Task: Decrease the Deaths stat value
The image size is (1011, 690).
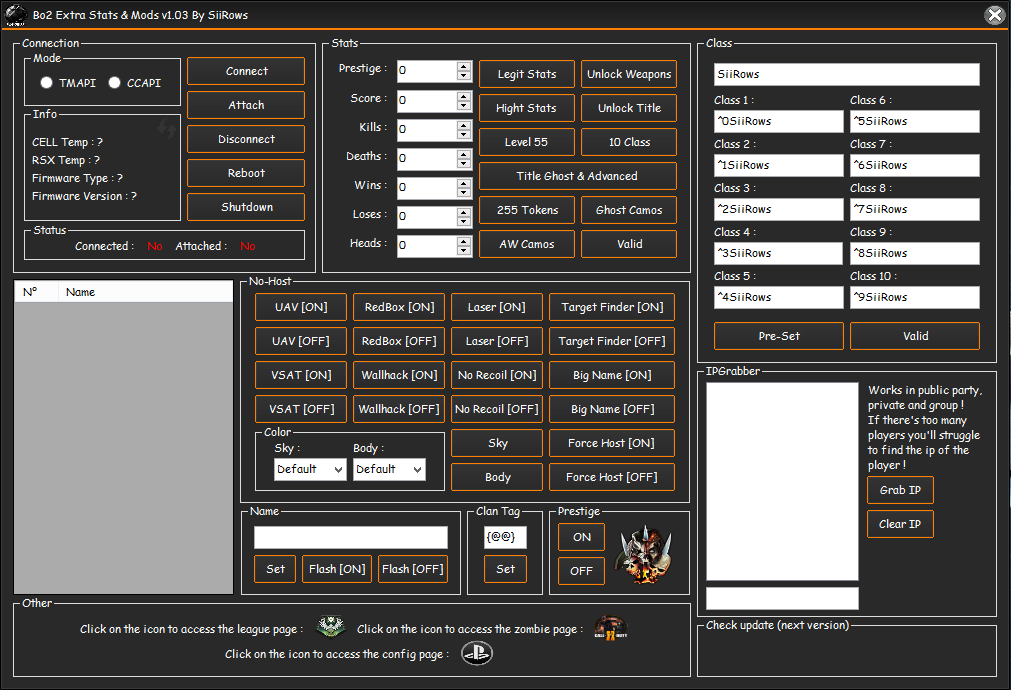Action: (464, 163)
